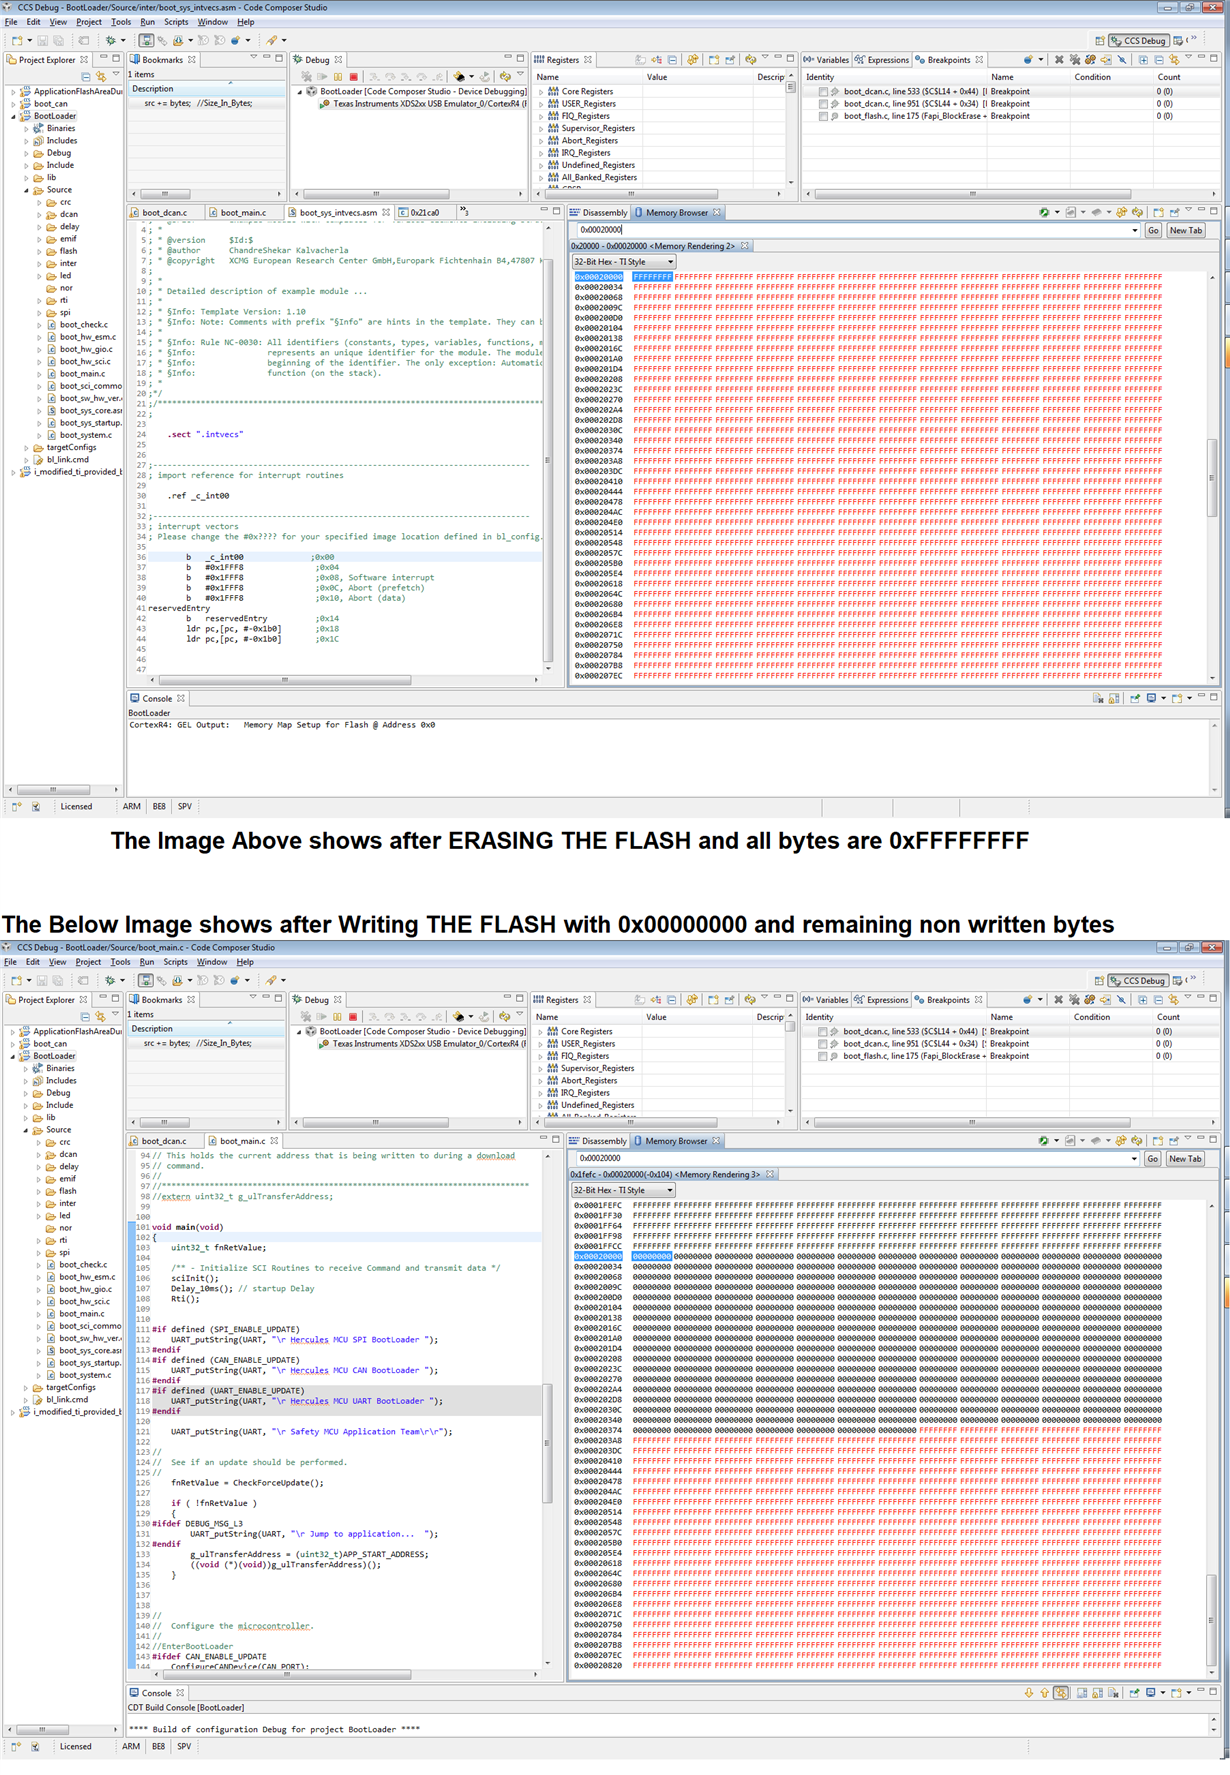Screen dimensions: 1230x1775
Task: Click 'Licensed' in upper window status bar
Action: pos(76,807)
